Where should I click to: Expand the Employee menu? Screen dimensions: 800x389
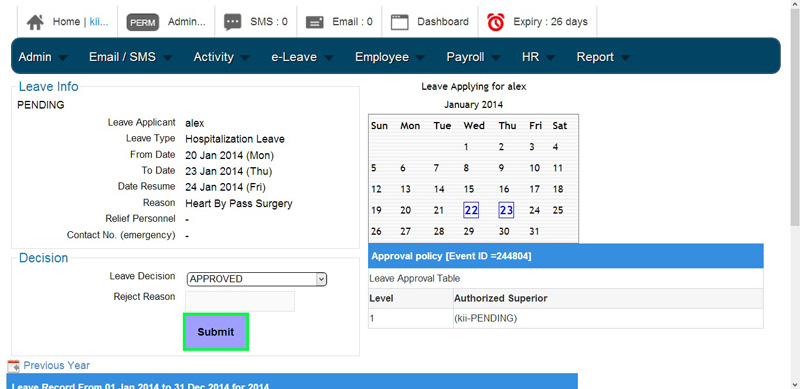[390, 57]
